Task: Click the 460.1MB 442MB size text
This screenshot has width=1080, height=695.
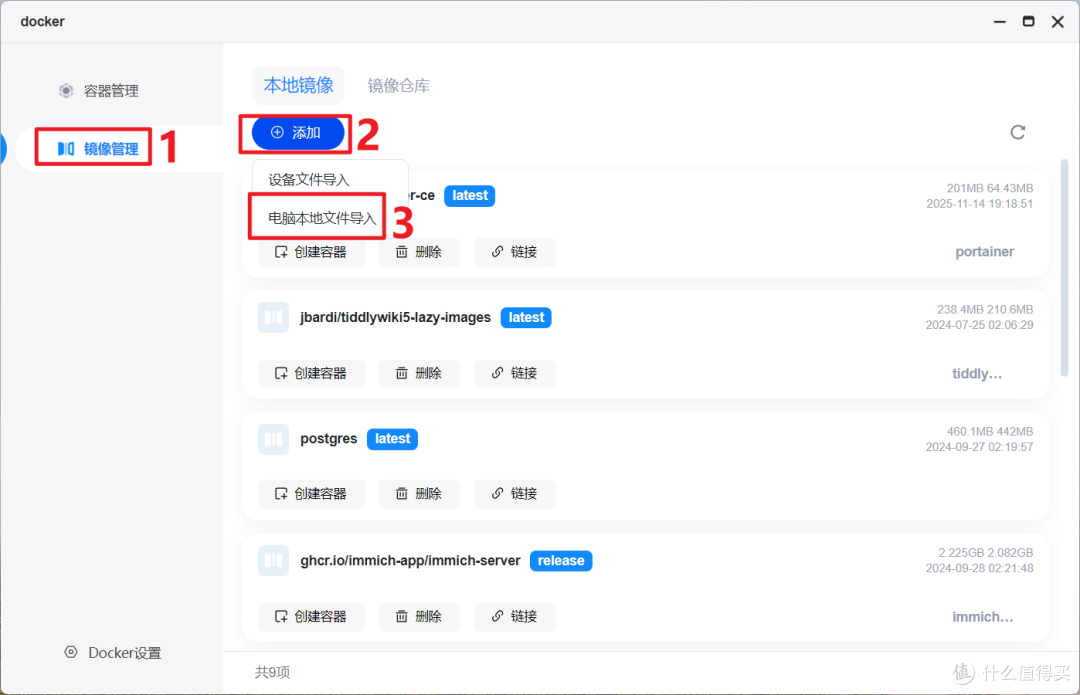Action: click(x=990, y=431)
